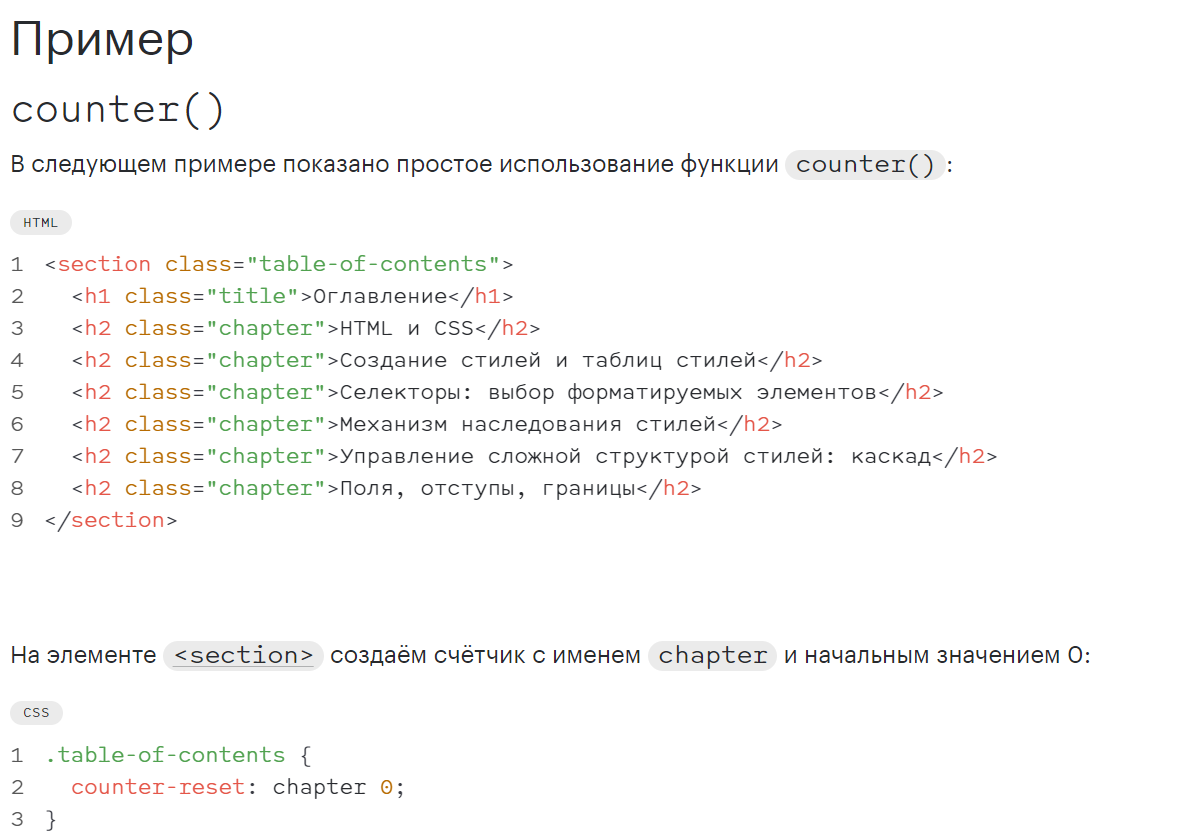This screenshot has height=837, width=1188.
Task: Click the "Создание стилей и таблиц стилей" code line
Action: pos(547,361)
